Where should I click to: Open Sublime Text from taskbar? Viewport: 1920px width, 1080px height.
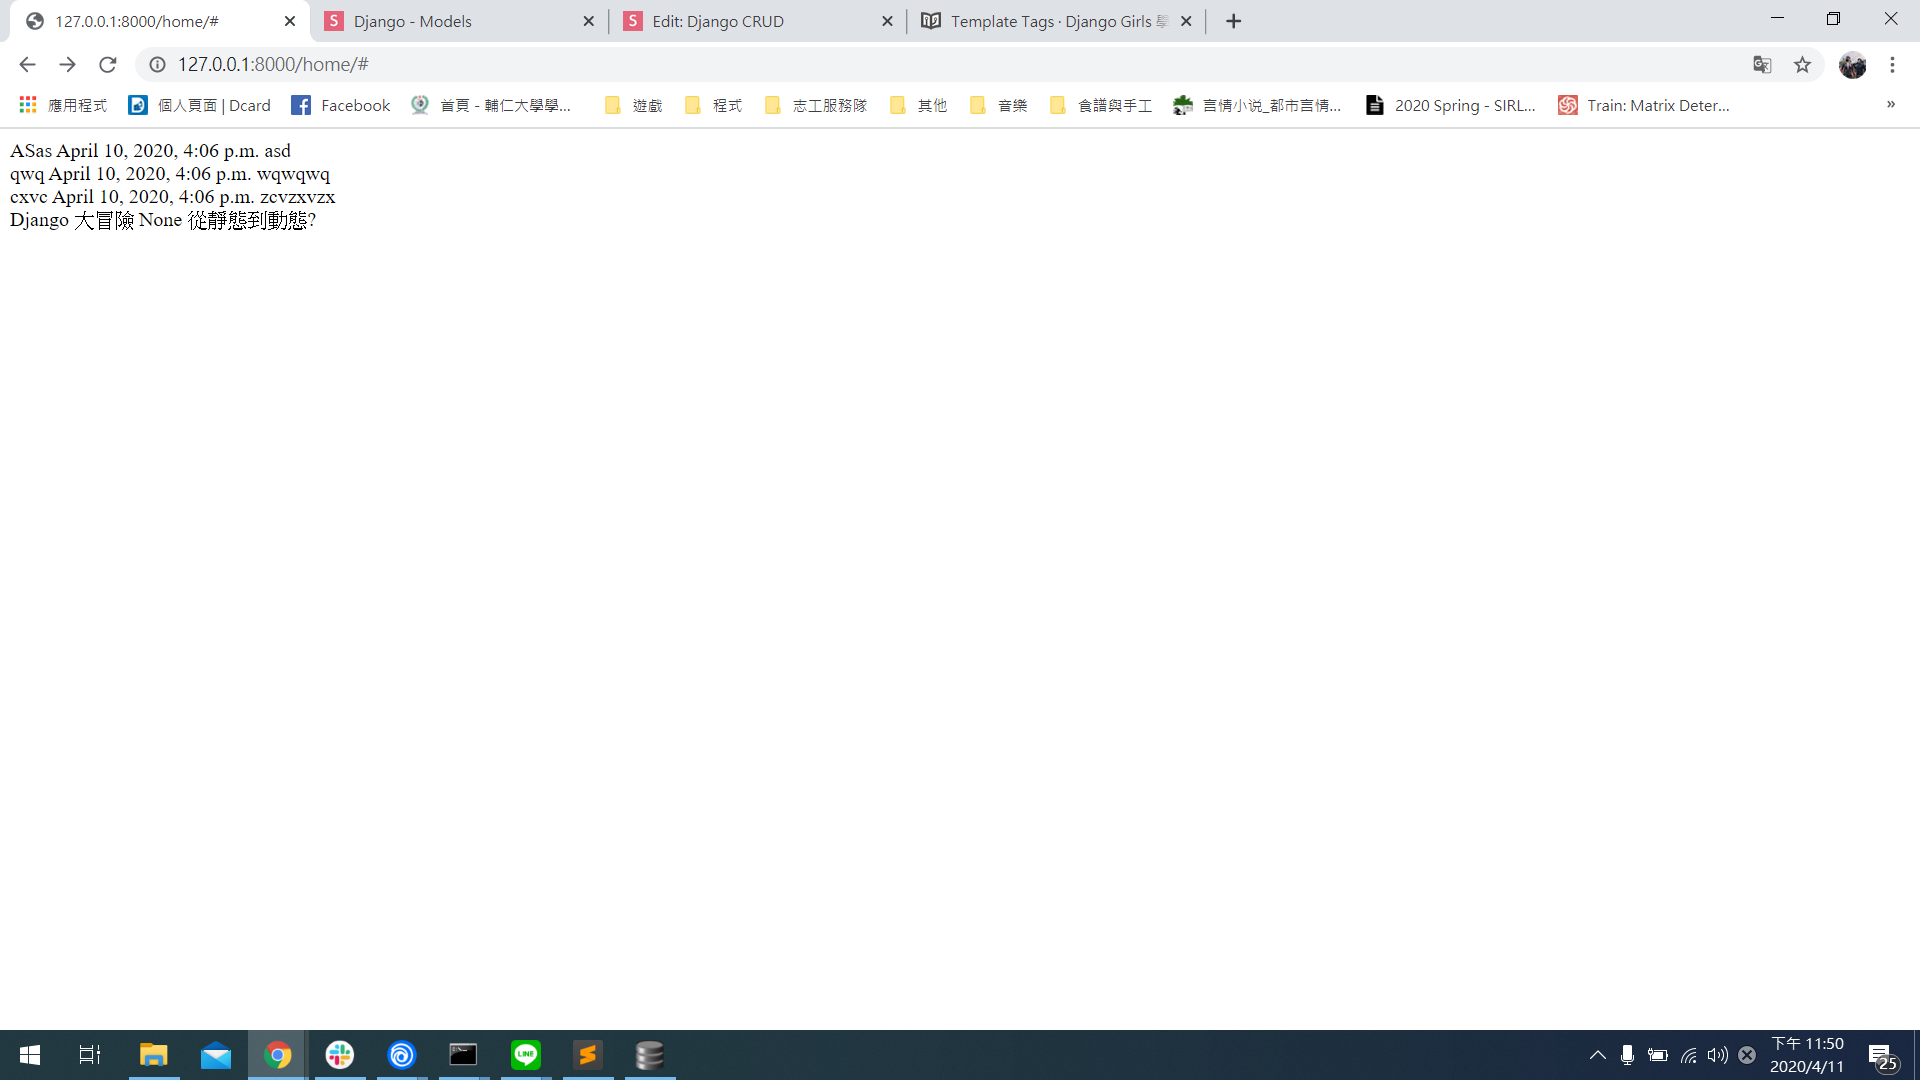(x=587, y=1055)
